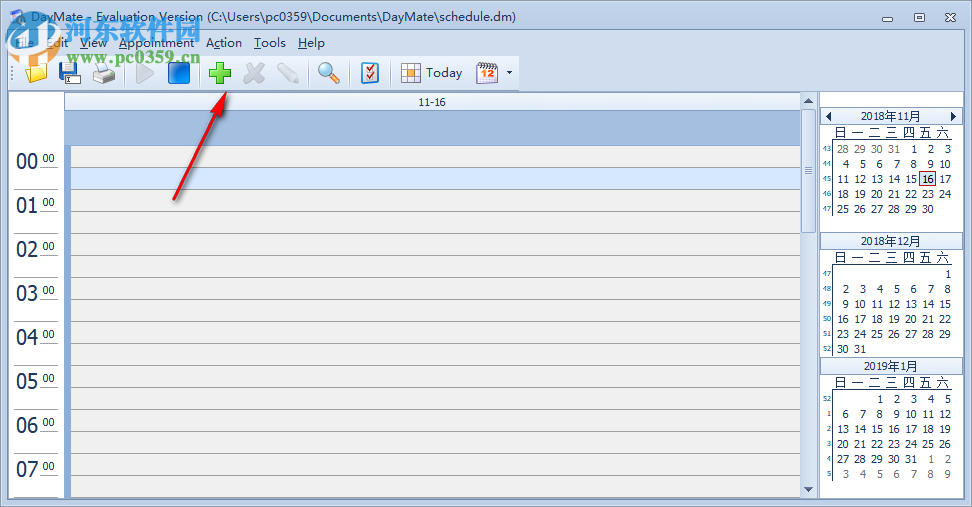The width and height of the screenshot is (972, 507).
Task: Select December 31 in the mini calendar
Action: click(860, 349)
